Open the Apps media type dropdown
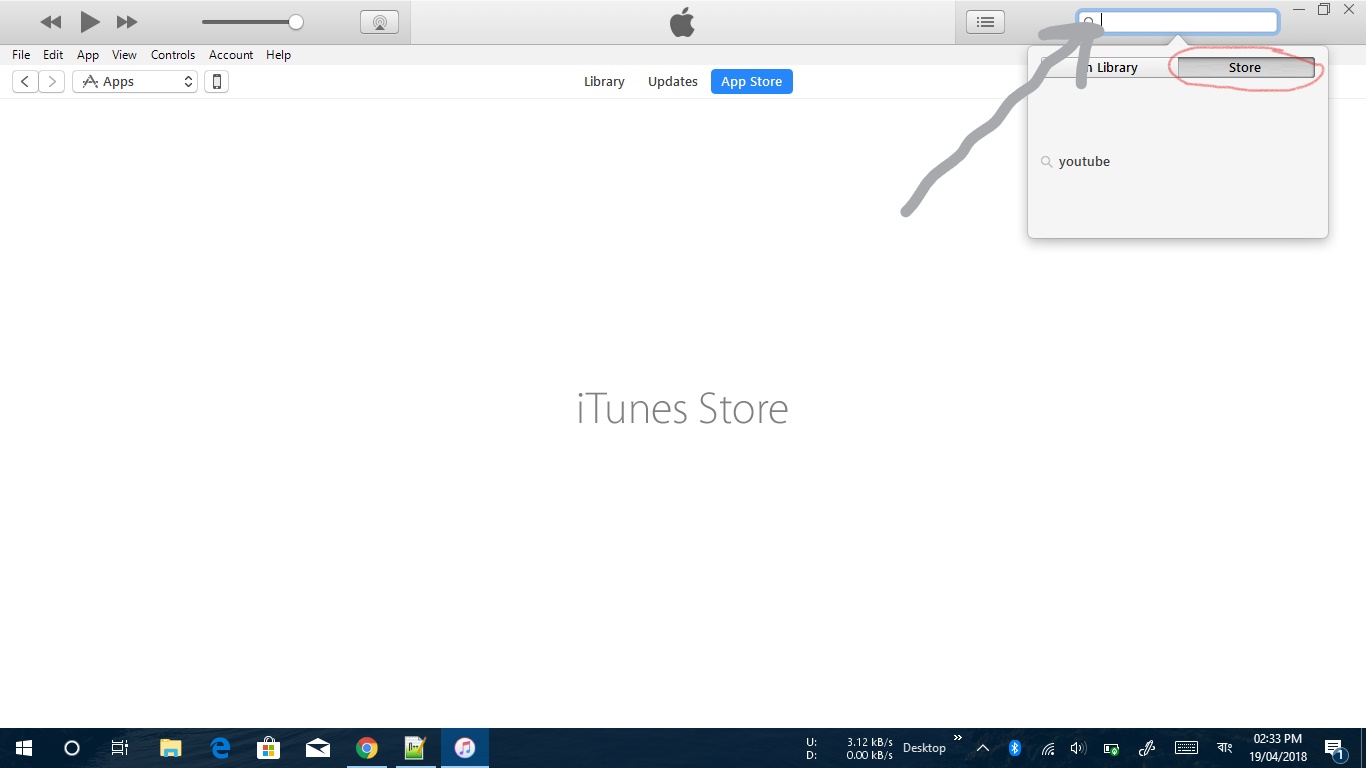This screenshot has height=768, width=1366. pyautogui.click(x=135, y=82)
